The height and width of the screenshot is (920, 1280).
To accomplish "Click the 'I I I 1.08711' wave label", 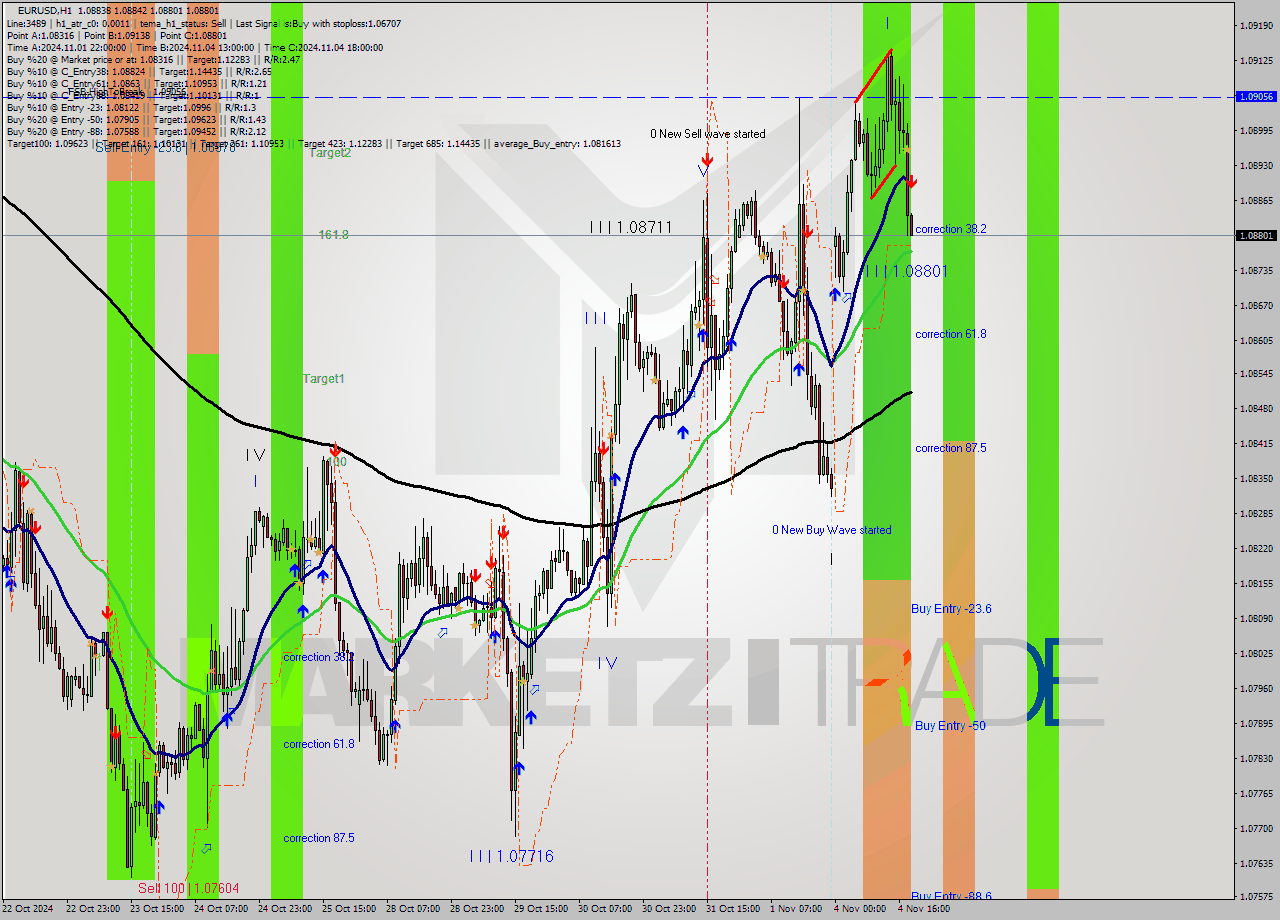I will 630,228.
